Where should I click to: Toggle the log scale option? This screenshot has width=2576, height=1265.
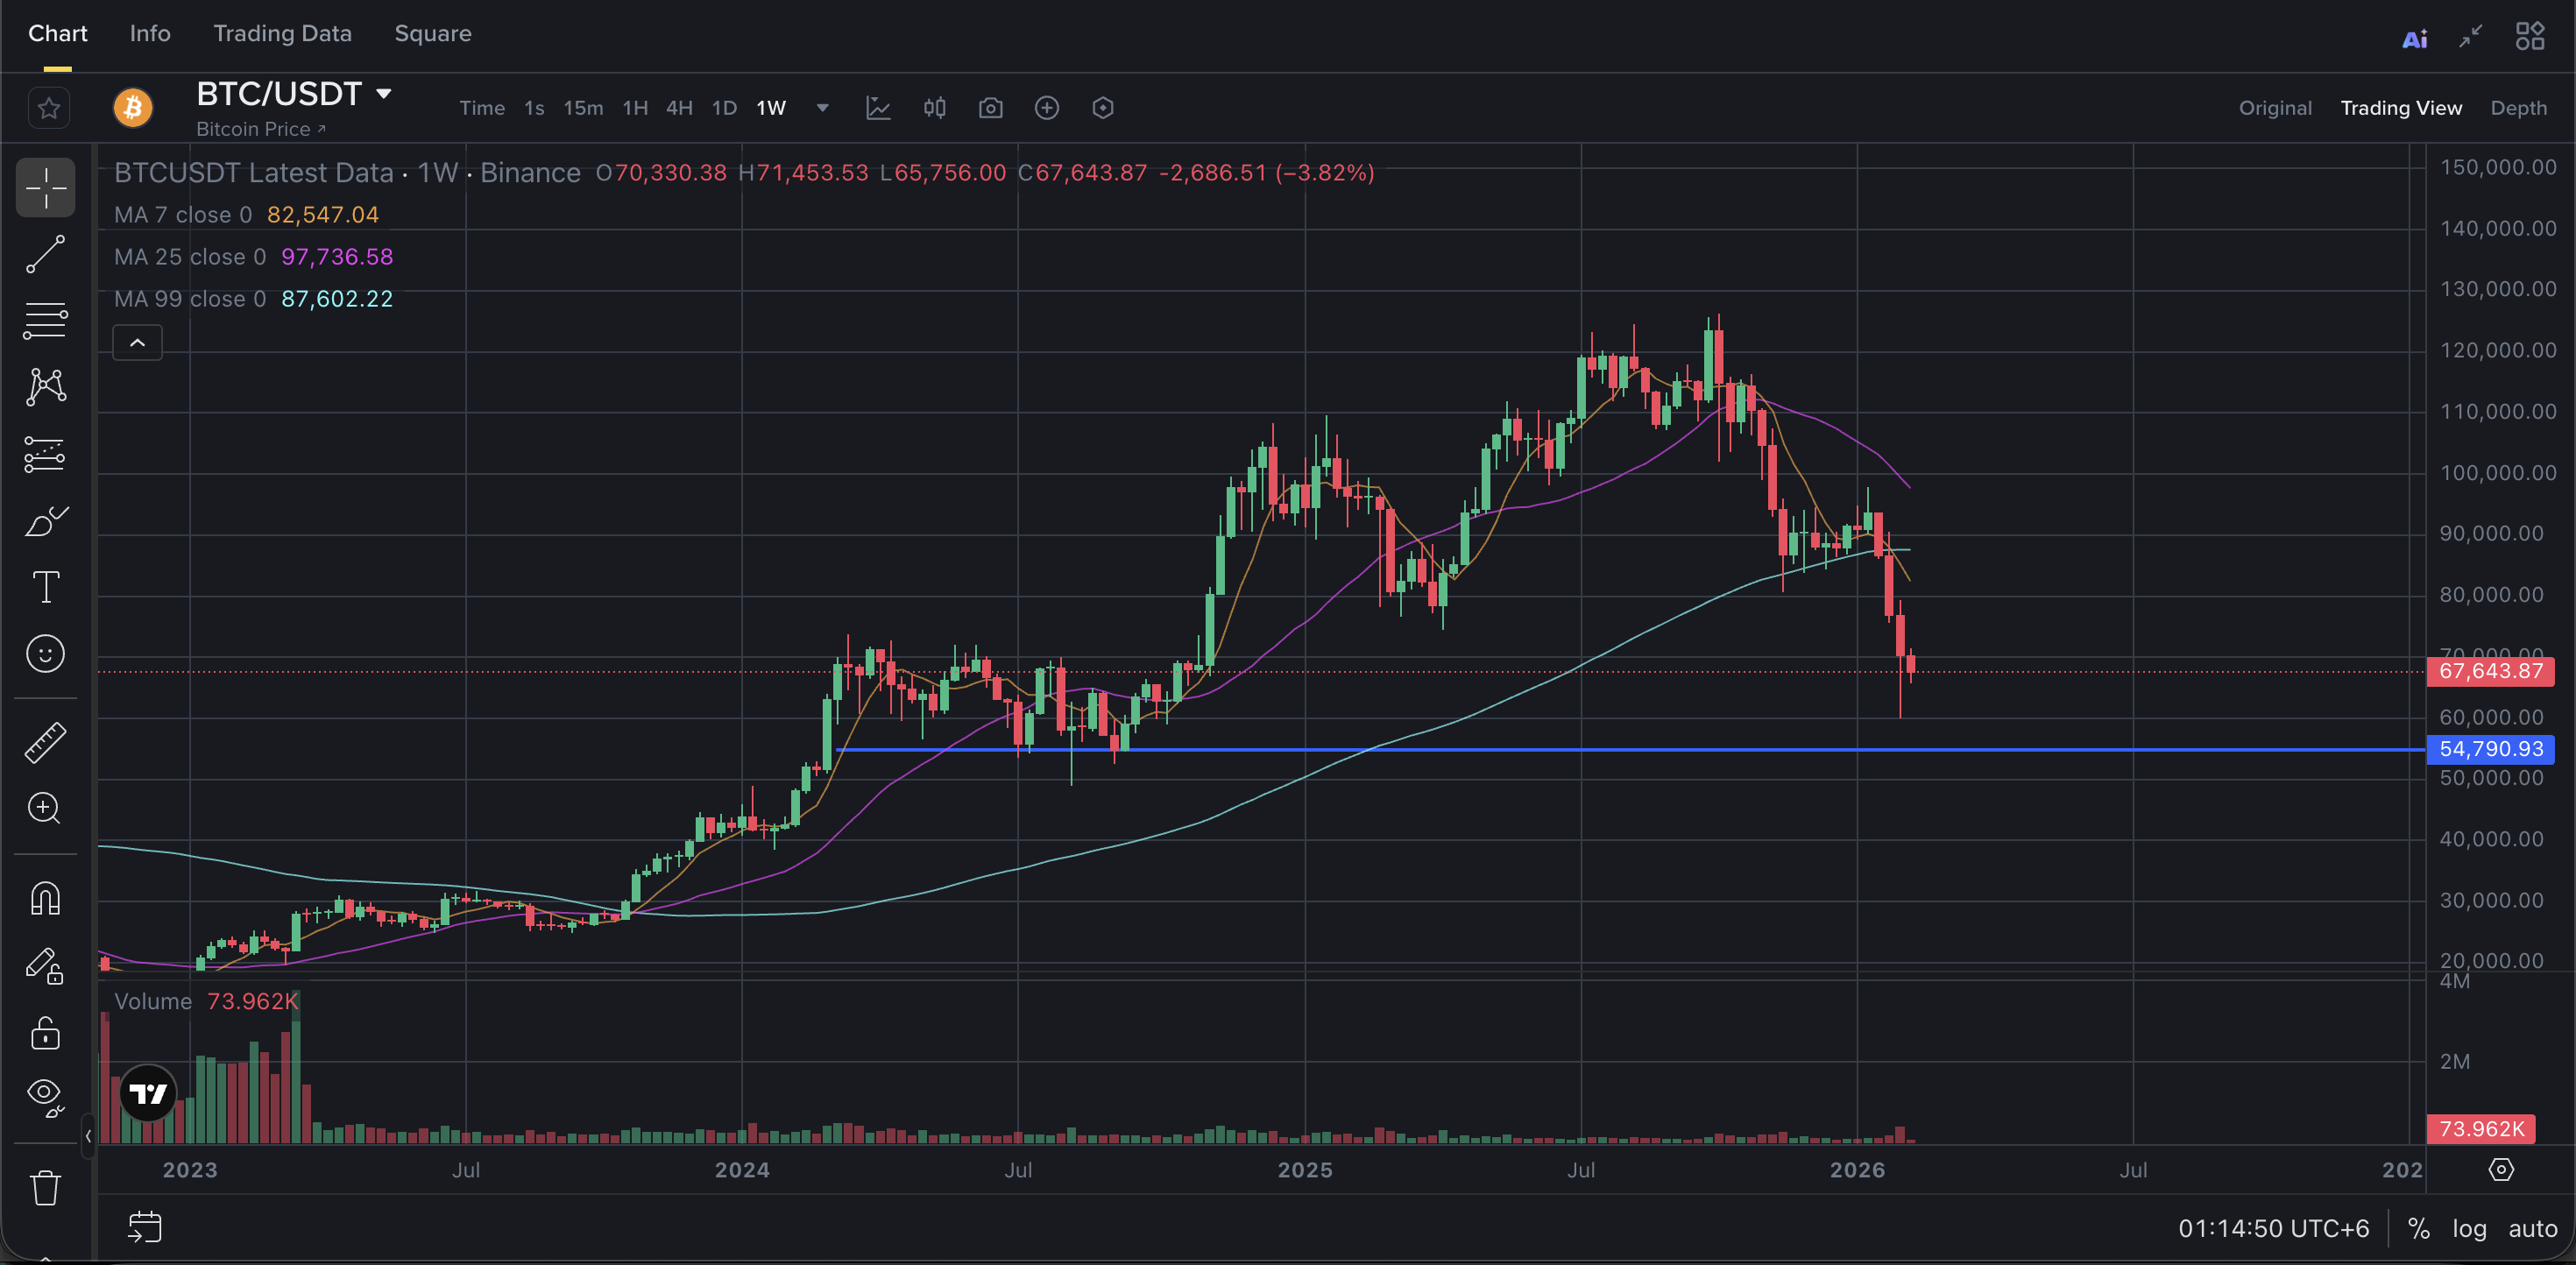click(2468, 1228)
